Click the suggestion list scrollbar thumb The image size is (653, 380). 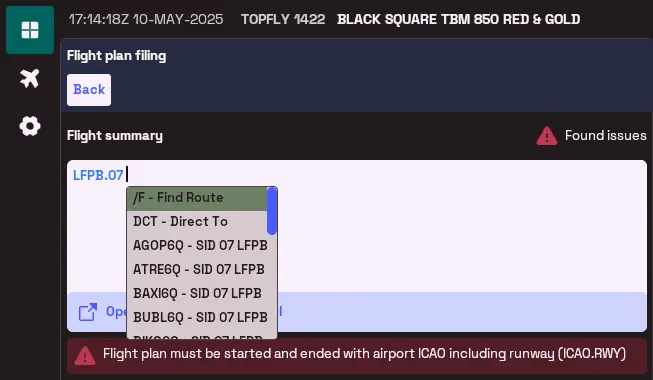(272, 211)
